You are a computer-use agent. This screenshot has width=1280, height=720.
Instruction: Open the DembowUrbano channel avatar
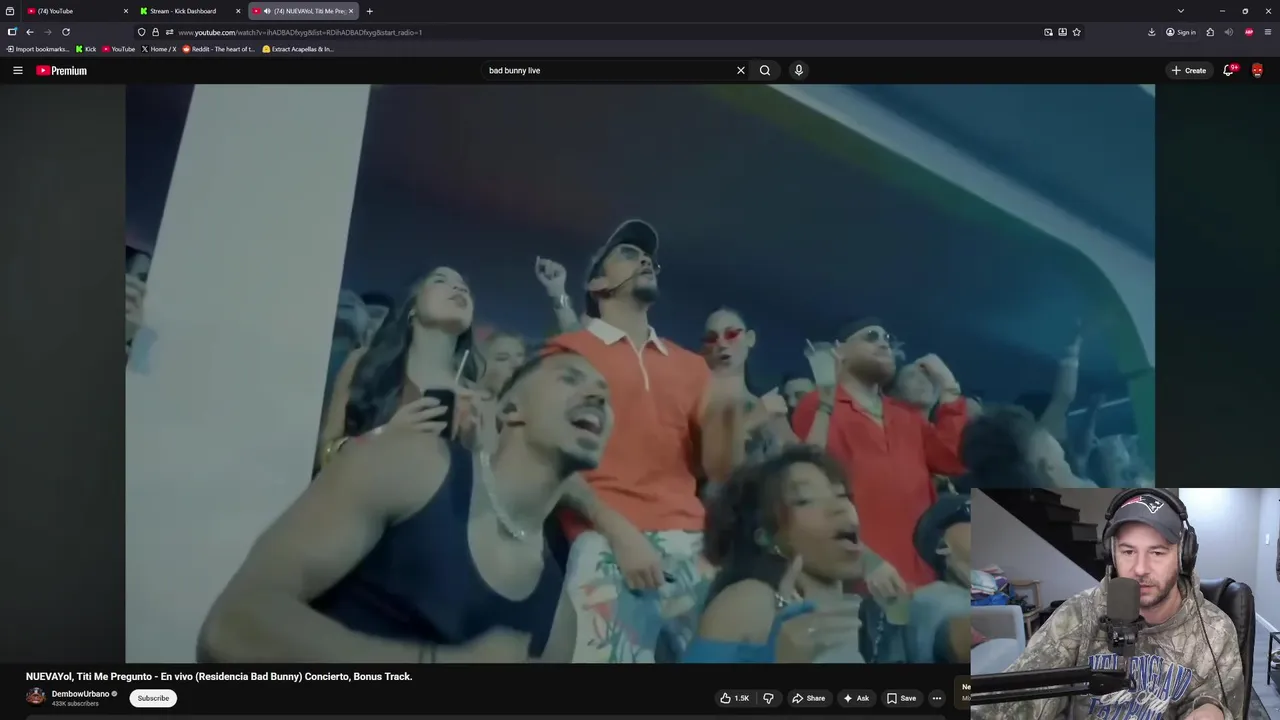(35, 697)
